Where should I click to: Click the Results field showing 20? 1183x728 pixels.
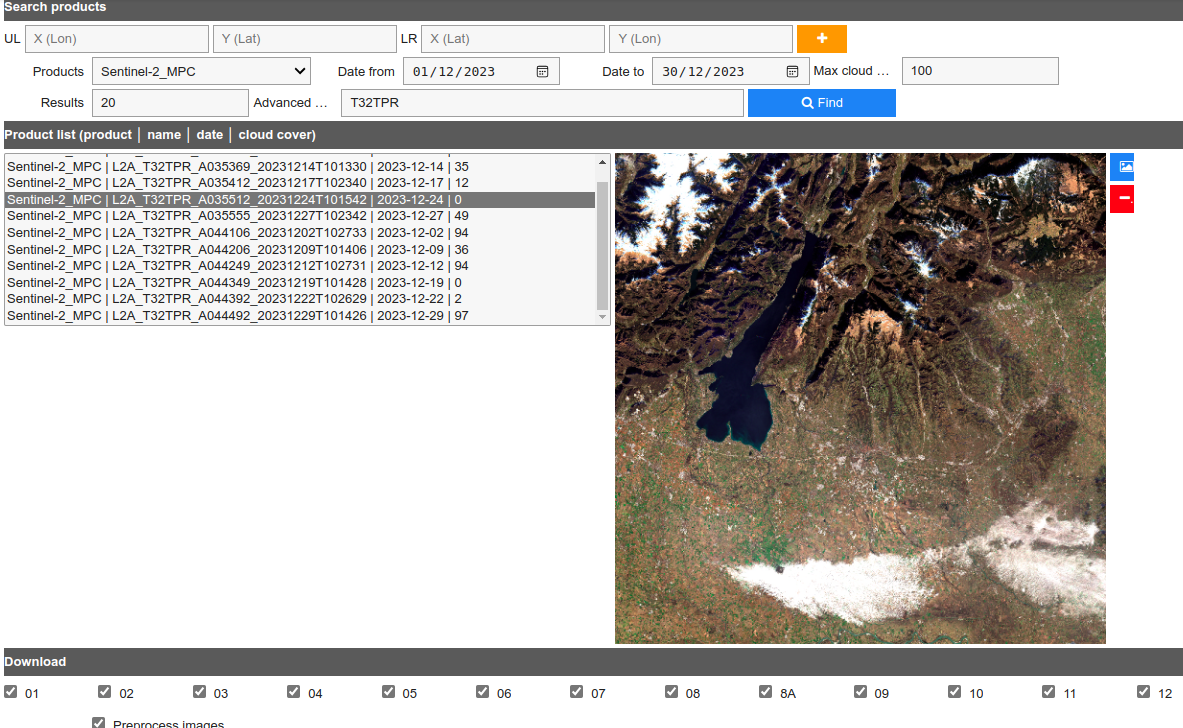[170, 102]
